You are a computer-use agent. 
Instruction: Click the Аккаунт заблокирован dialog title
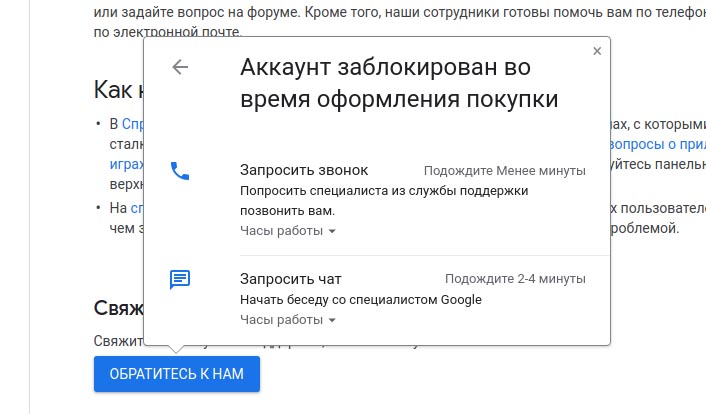pos(399,83)
